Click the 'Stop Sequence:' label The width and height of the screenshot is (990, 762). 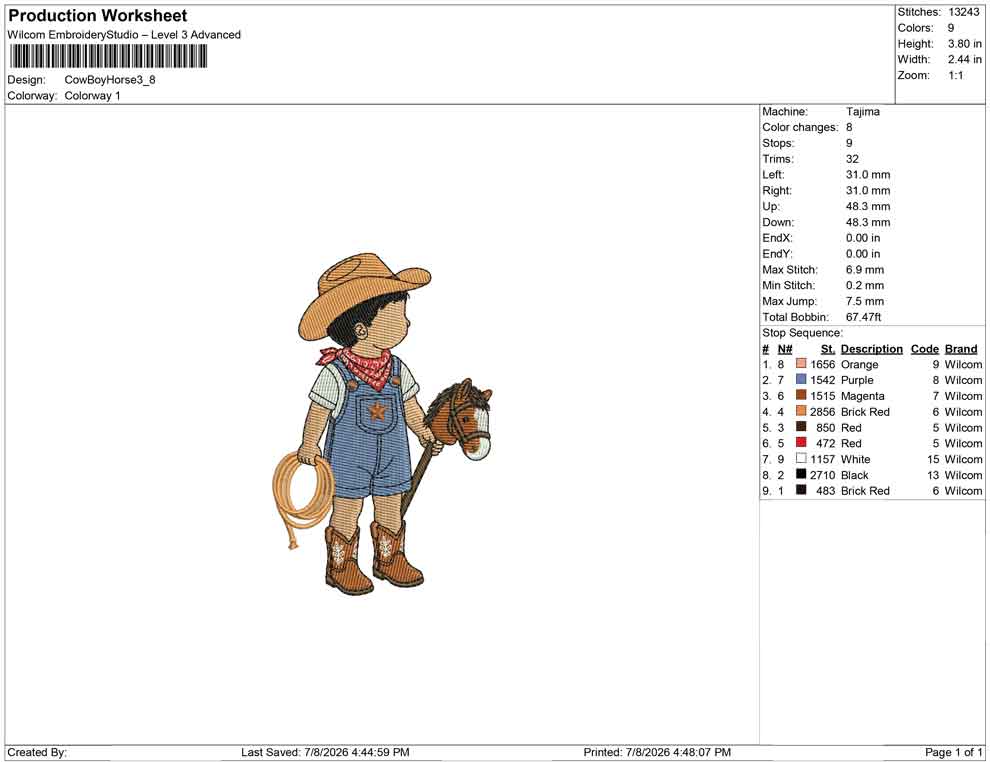[x=802, y=333]
